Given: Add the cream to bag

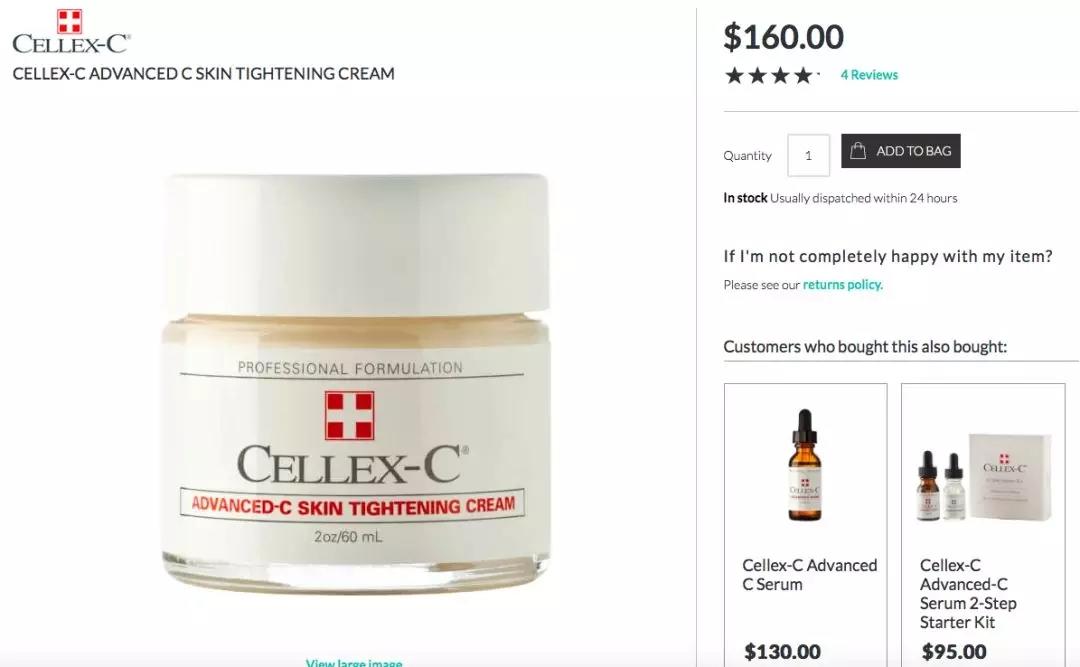Looking at the screenshot, I should click(900, 151).
